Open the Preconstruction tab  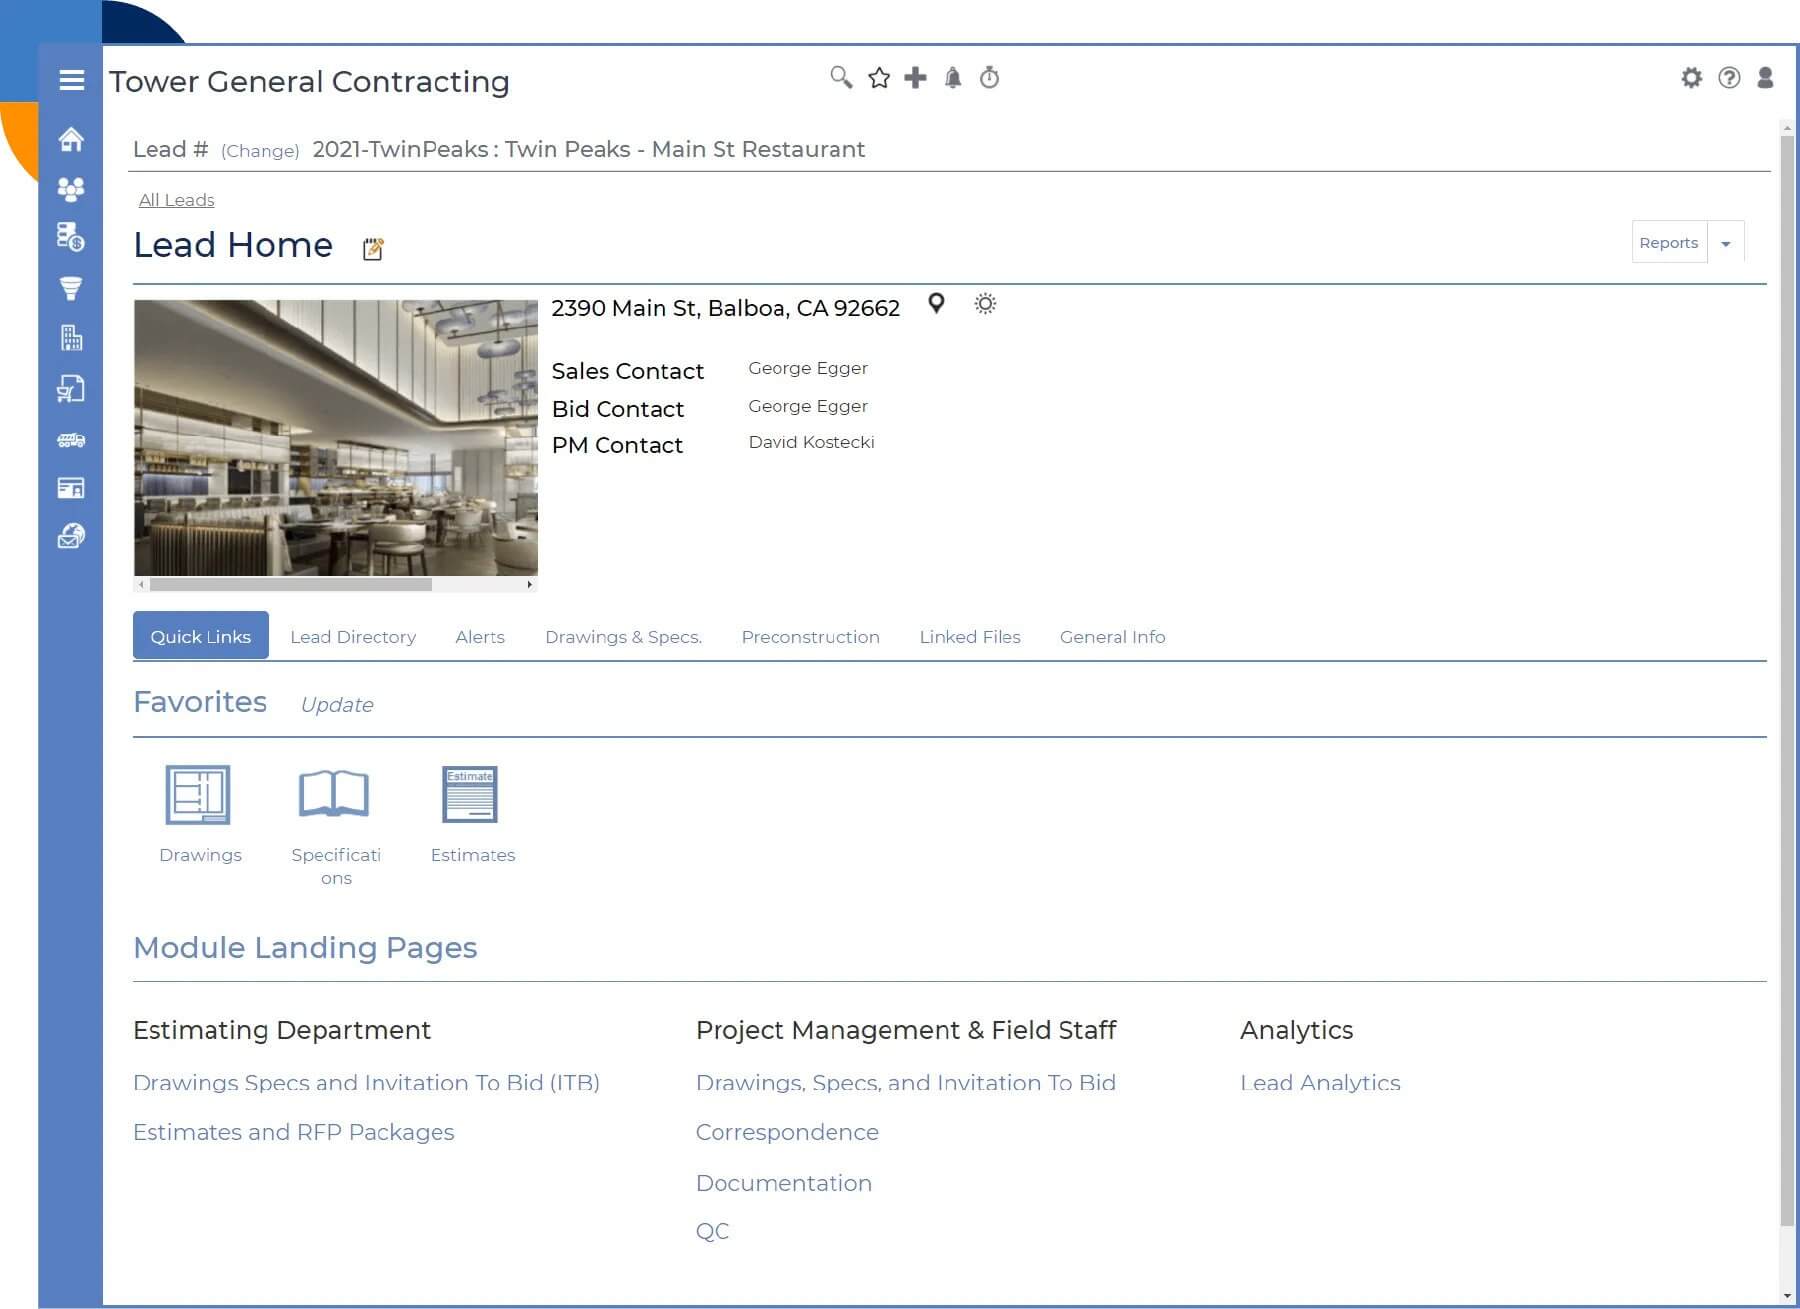point(810,637)
